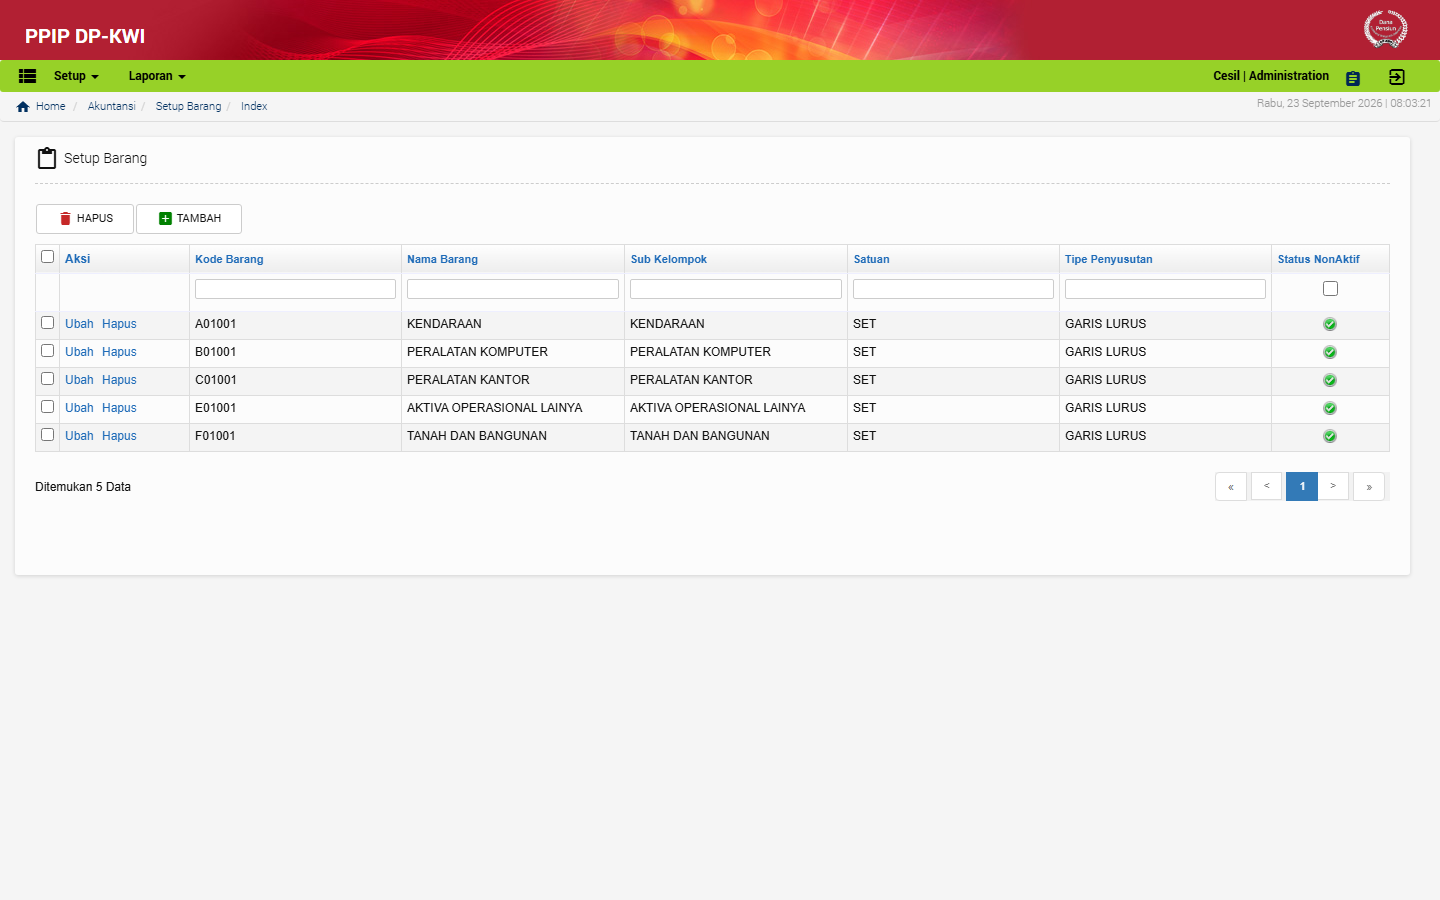Go to the first page of results
Viewport: 1440px width, 900px height.
click(1231, 487)
